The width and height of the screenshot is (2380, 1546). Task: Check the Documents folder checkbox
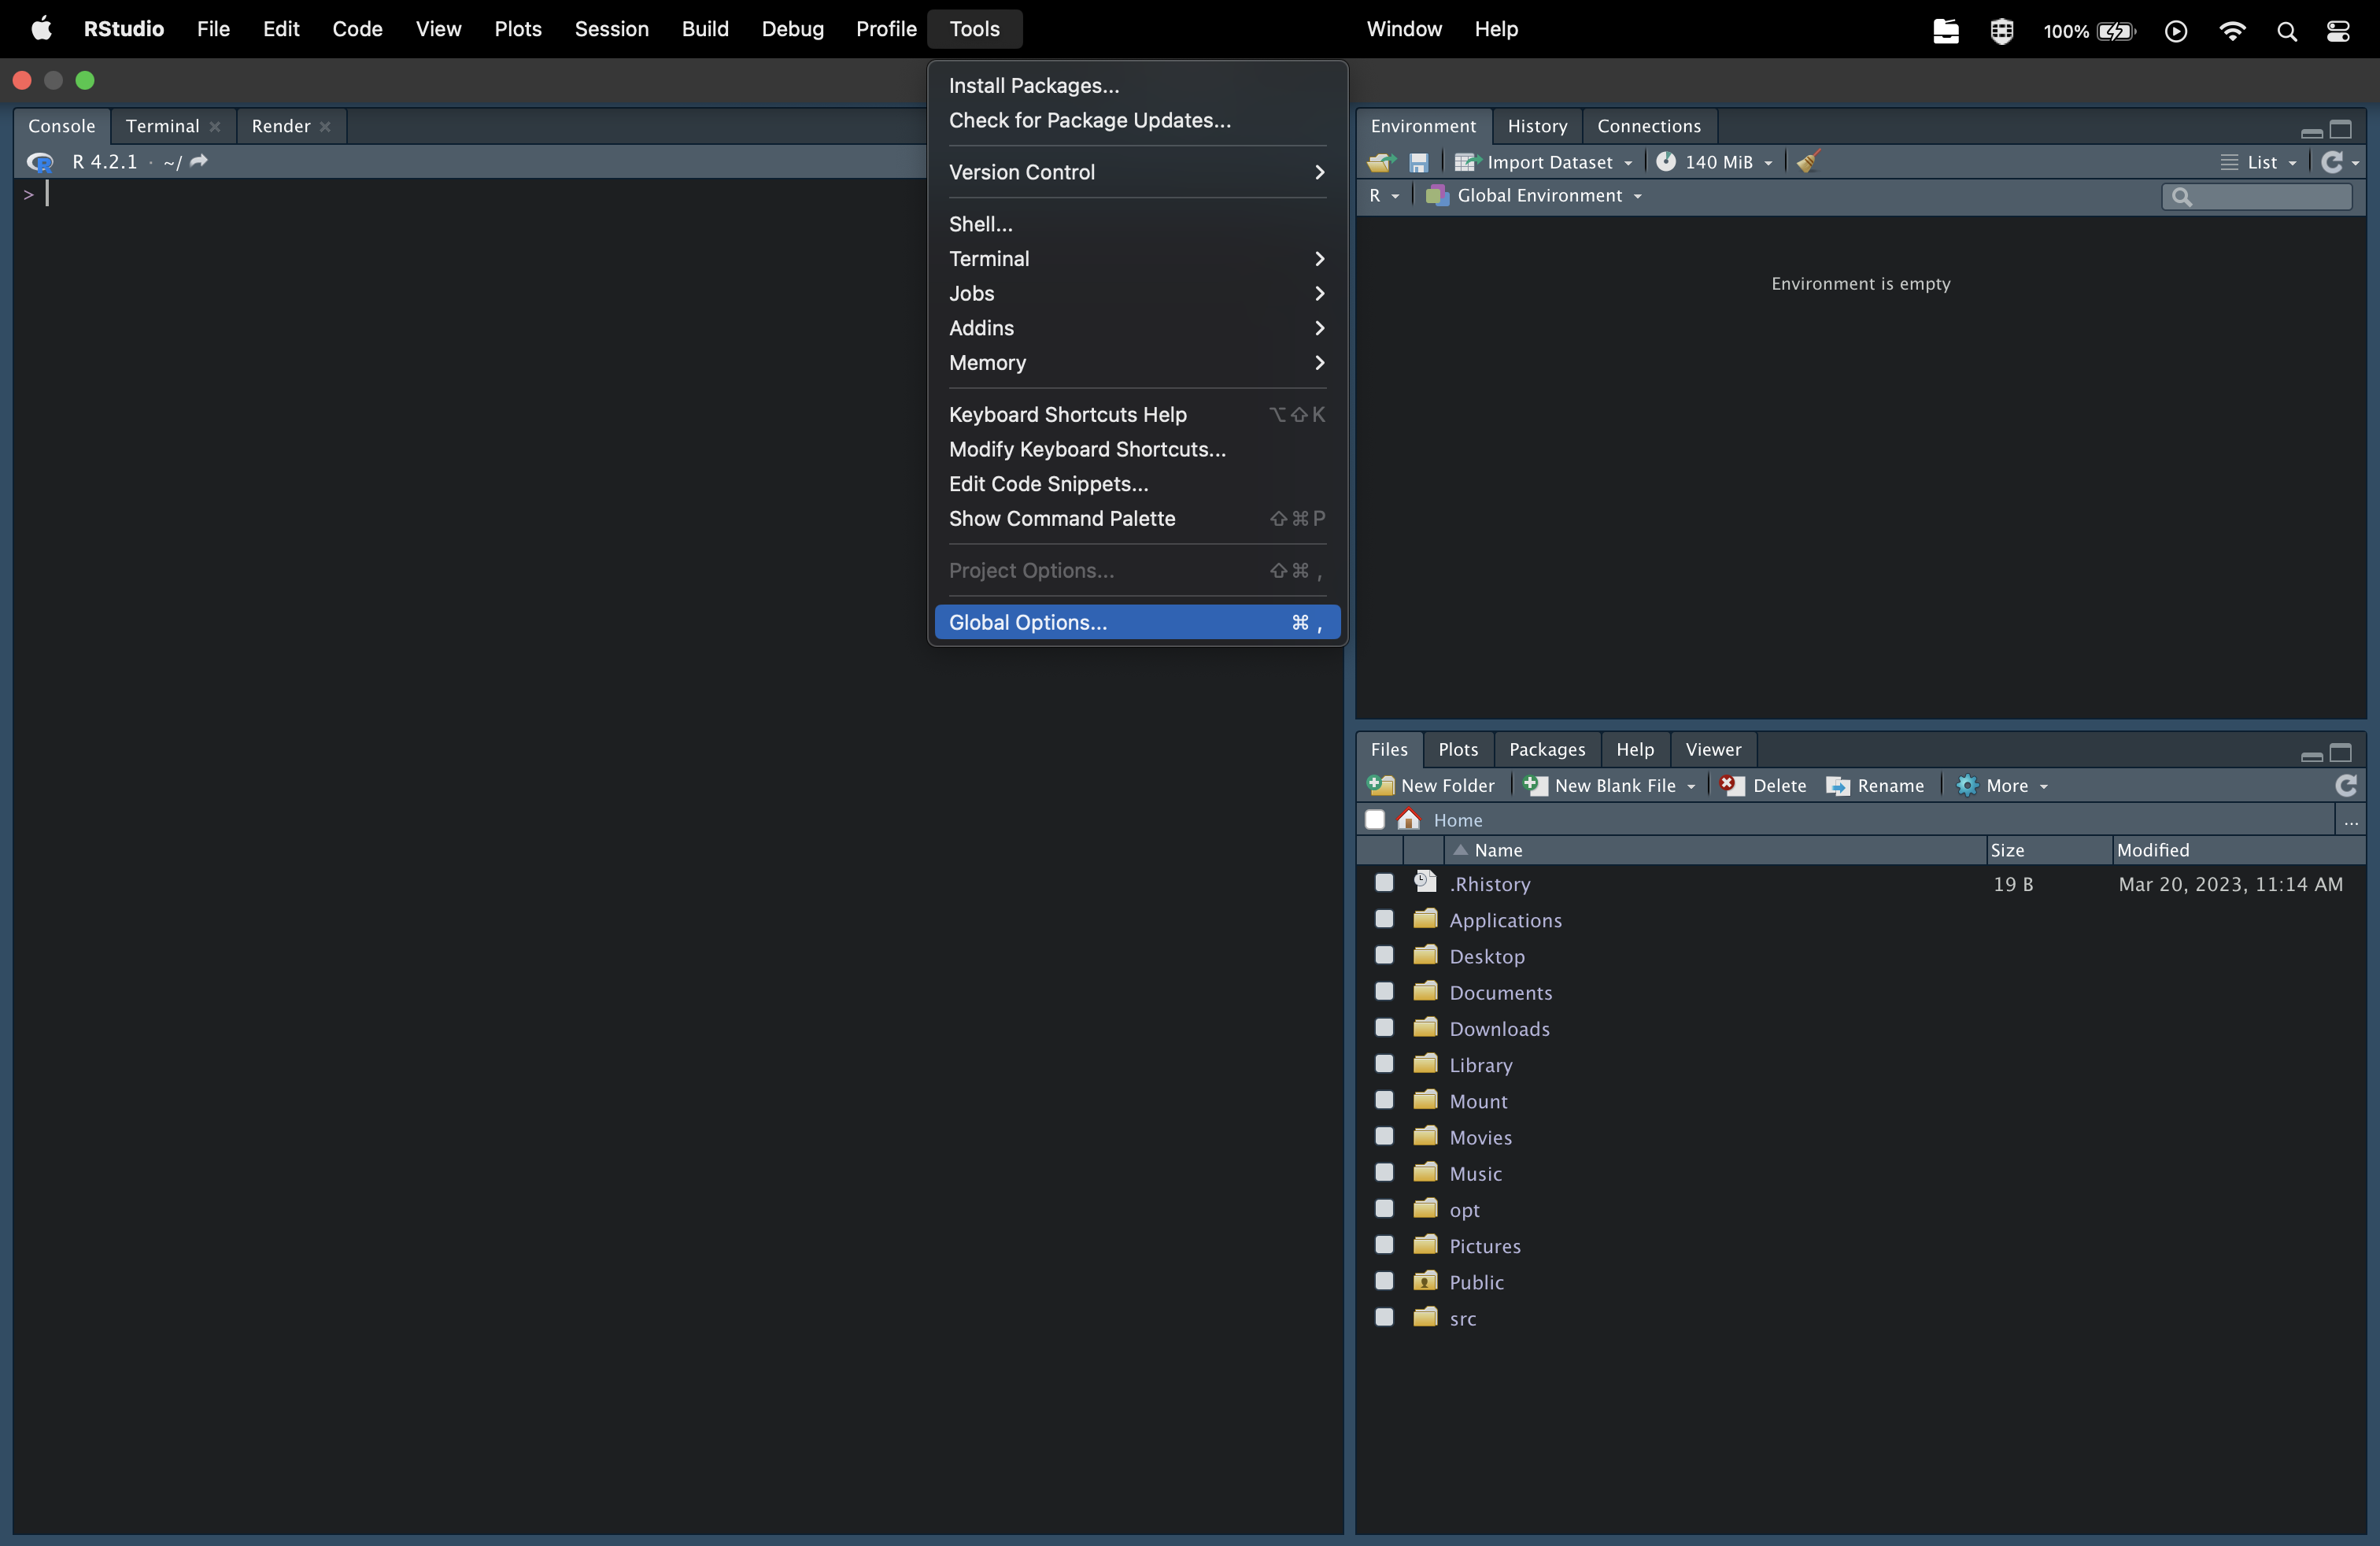[x=1384, y=991]
